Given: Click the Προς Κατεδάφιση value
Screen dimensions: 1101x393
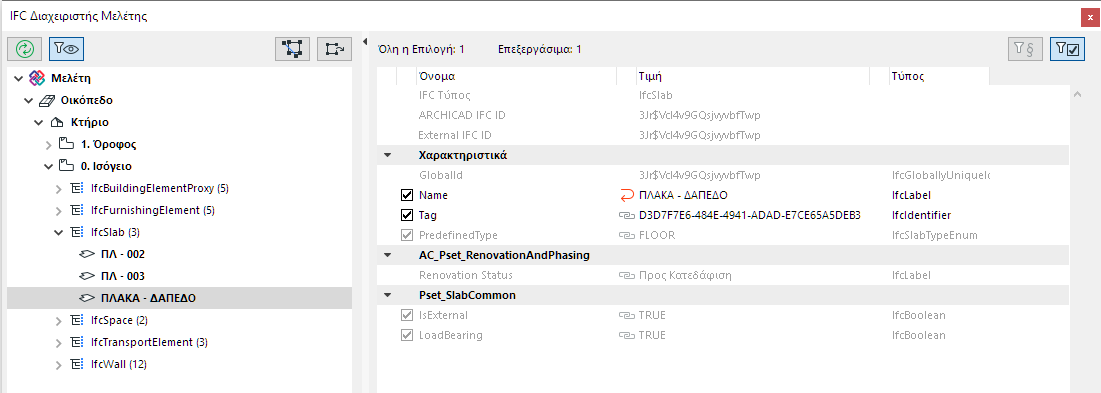Looking at the screenshot, I should pos(685,276).
